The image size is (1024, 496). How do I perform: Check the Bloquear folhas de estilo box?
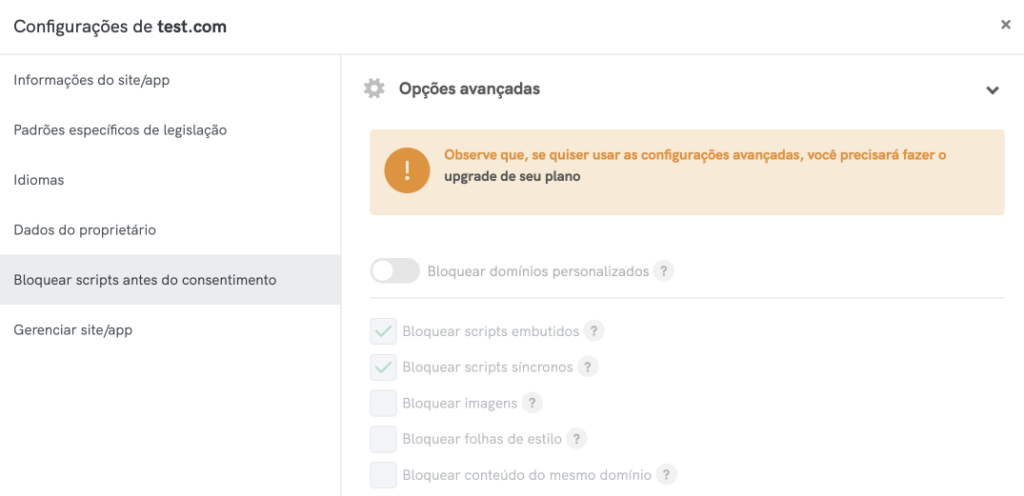tap(383, 439)
